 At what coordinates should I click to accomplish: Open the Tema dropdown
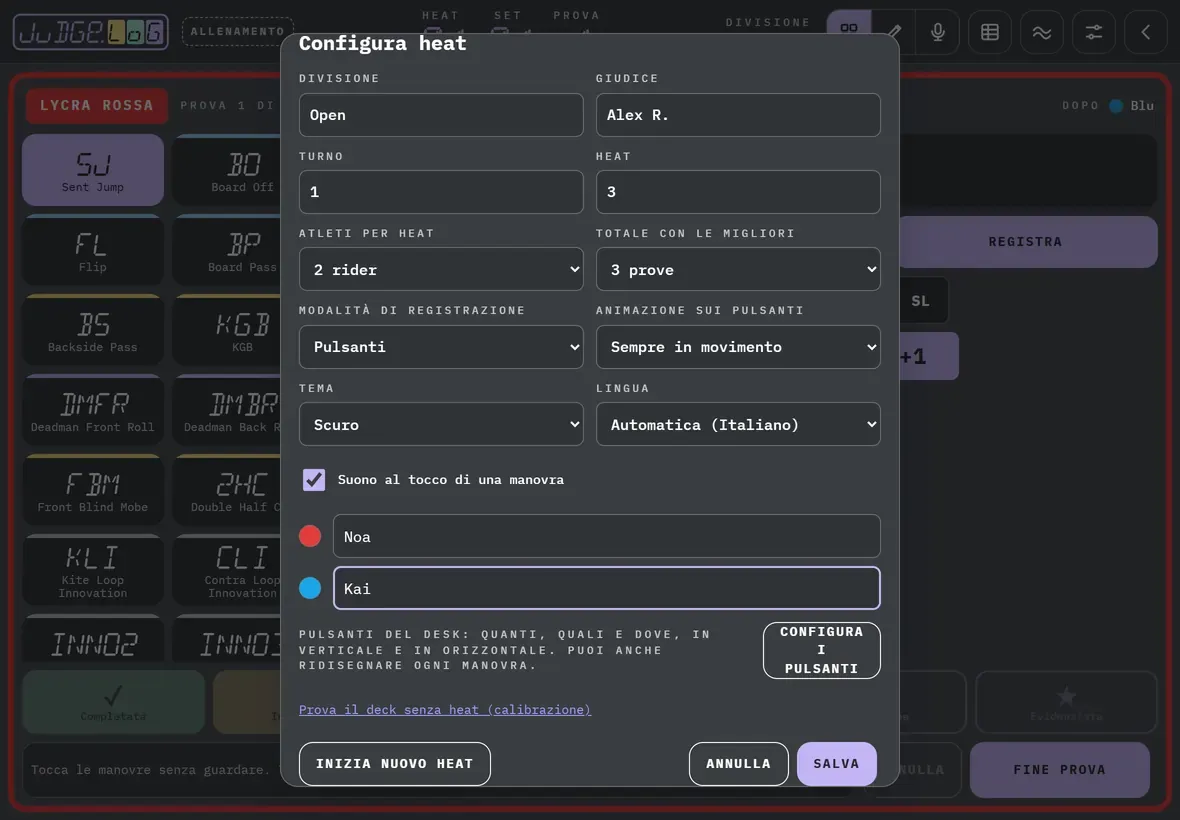click(441, 424)
